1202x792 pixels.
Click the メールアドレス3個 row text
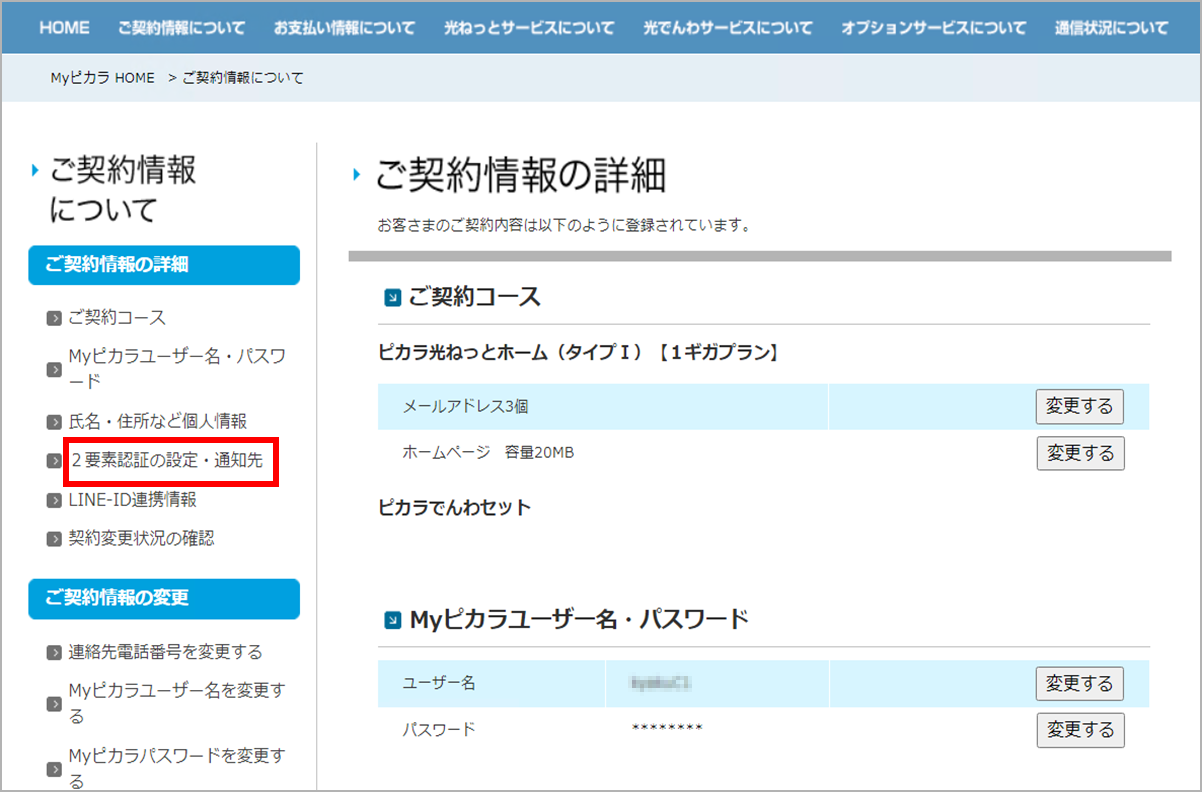(465, 406)
